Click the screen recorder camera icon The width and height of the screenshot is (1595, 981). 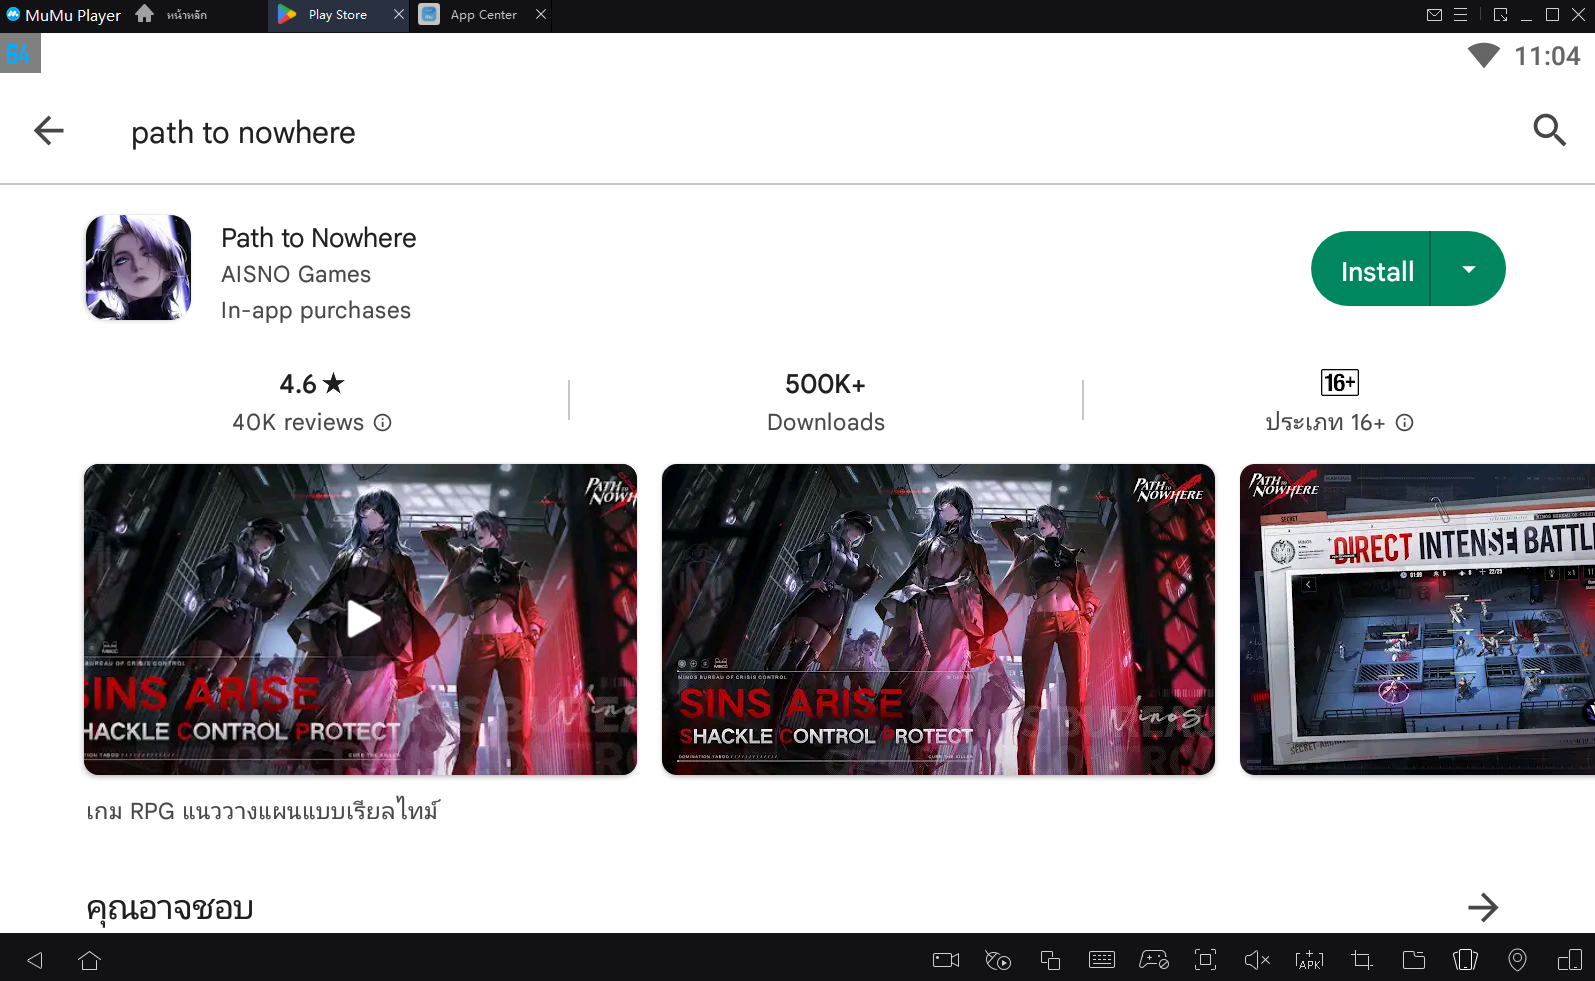[945, 960]
